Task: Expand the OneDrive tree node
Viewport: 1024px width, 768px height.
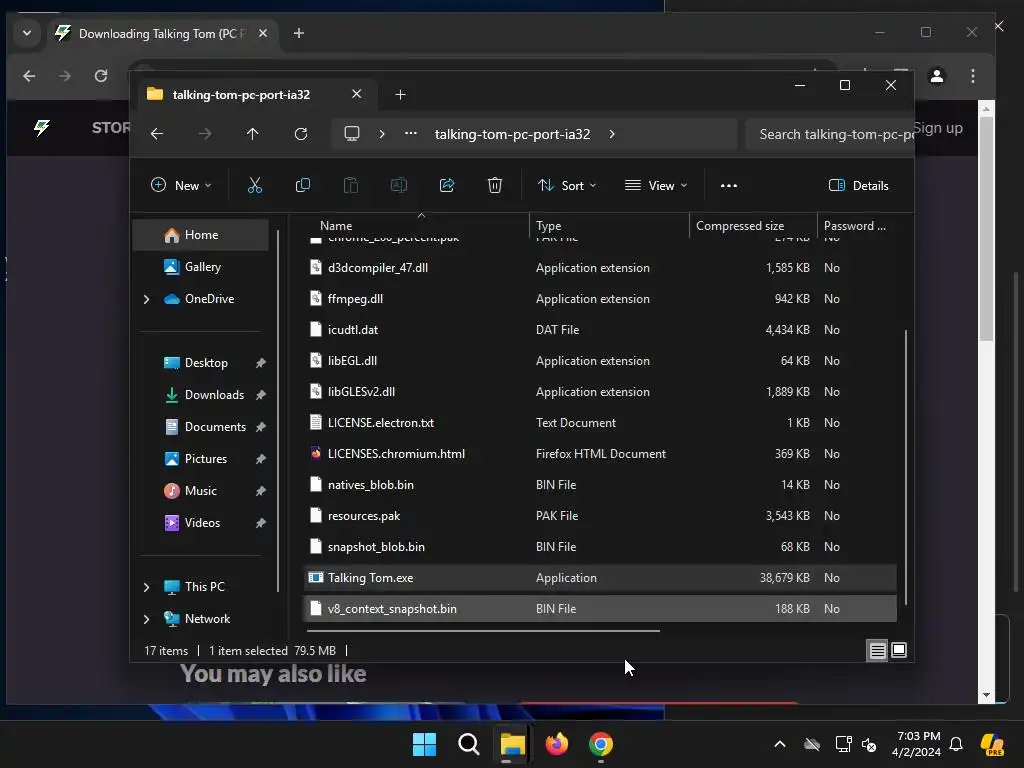Action: coord(146,299)
